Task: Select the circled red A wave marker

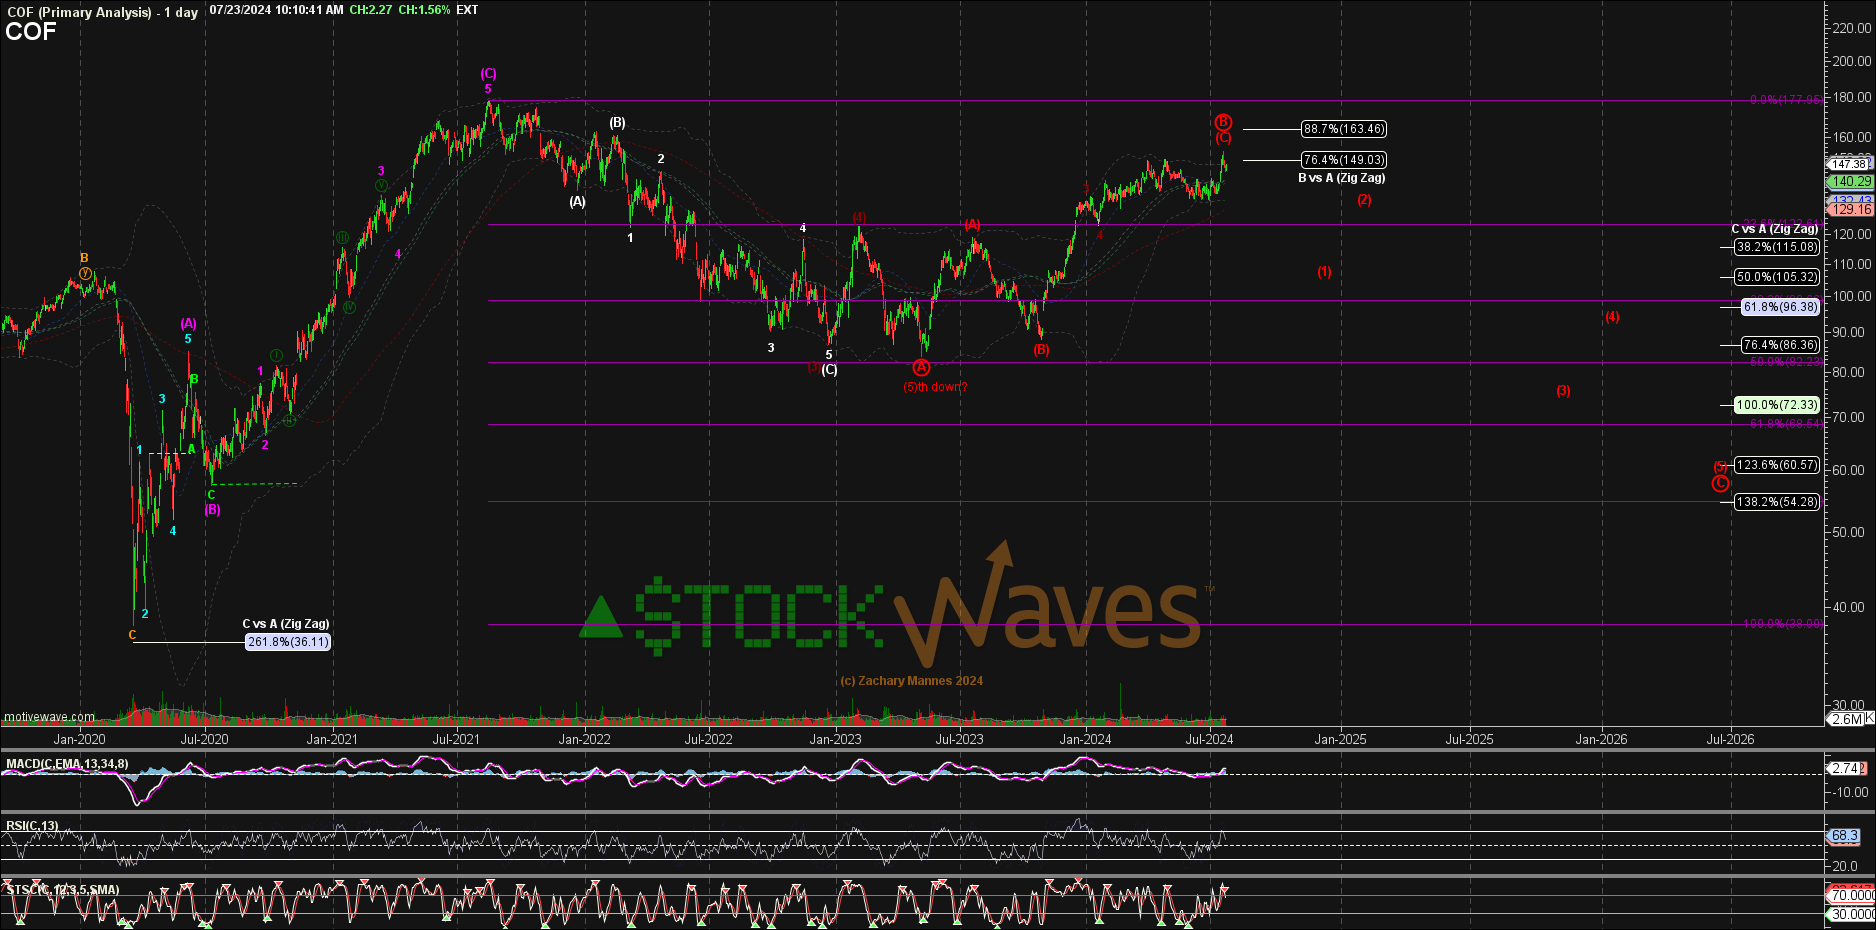Action: pos(921,368)
